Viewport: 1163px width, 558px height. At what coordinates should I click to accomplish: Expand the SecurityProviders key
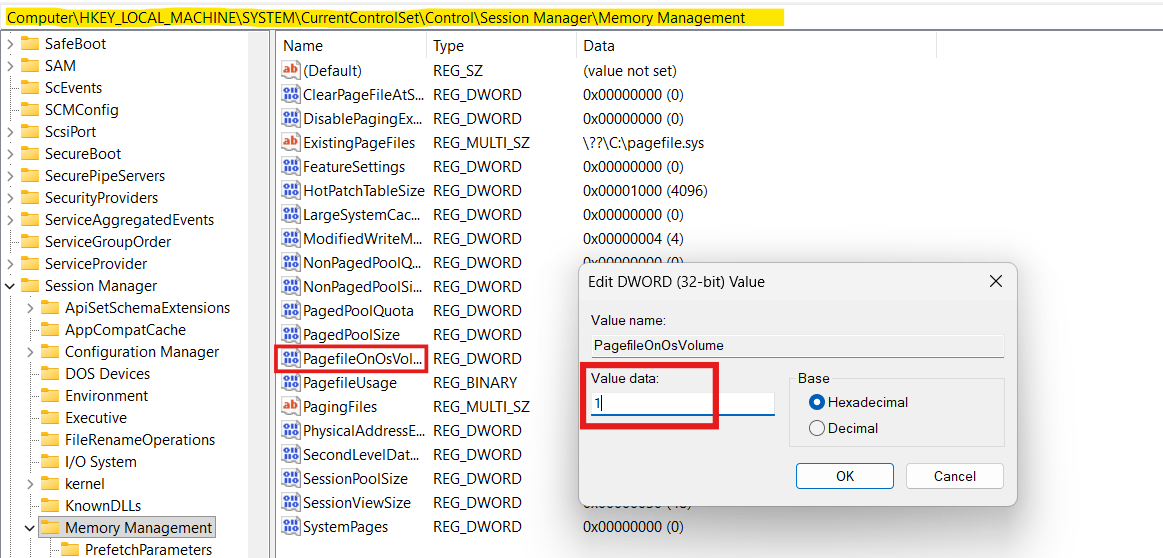pyautogui.click(x=10, y=198)
